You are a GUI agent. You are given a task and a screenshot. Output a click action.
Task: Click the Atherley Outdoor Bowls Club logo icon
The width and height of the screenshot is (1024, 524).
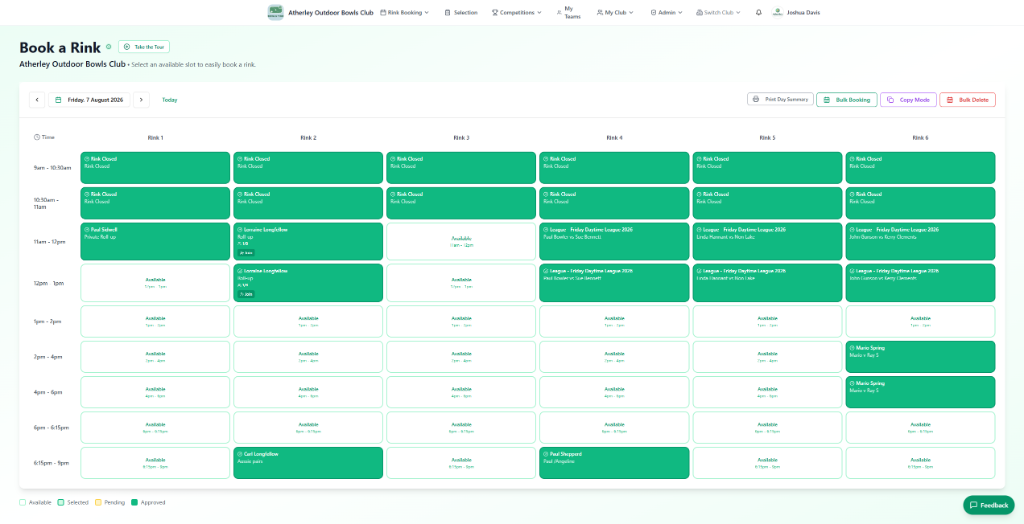point(276,12)
